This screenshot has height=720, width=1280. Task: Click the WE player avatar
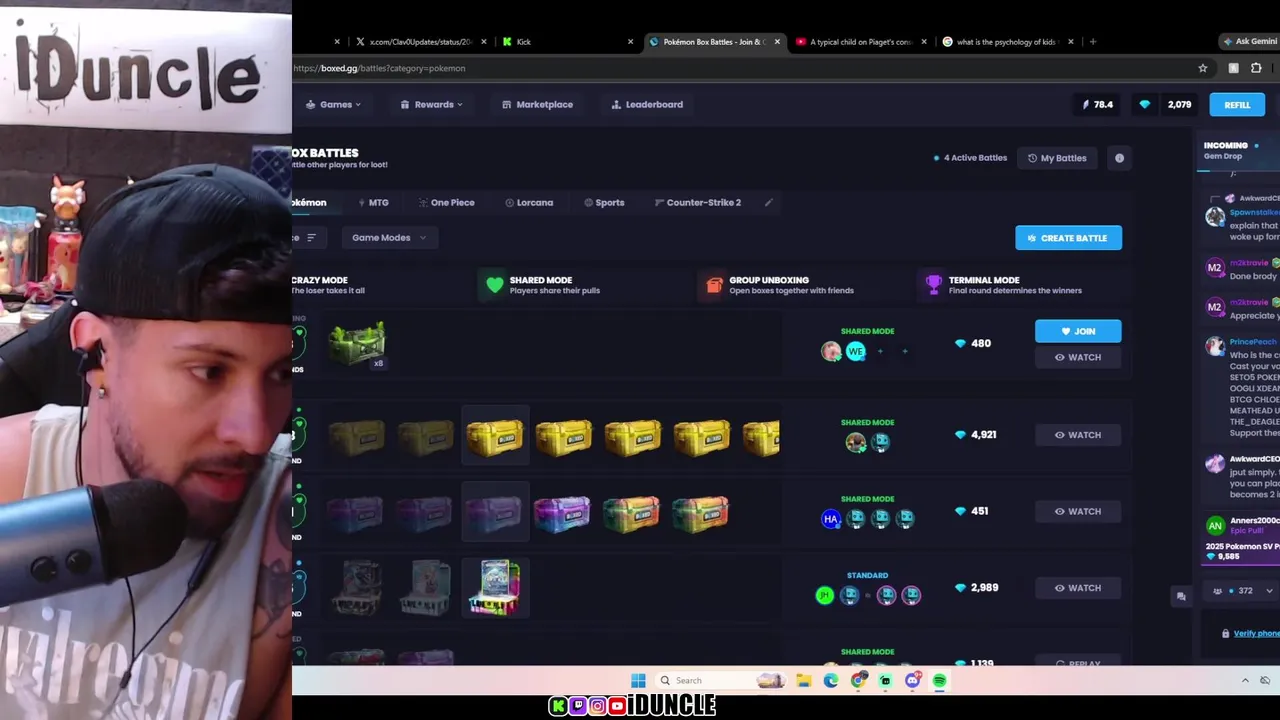pyautogui.click(x=855, y=351)
